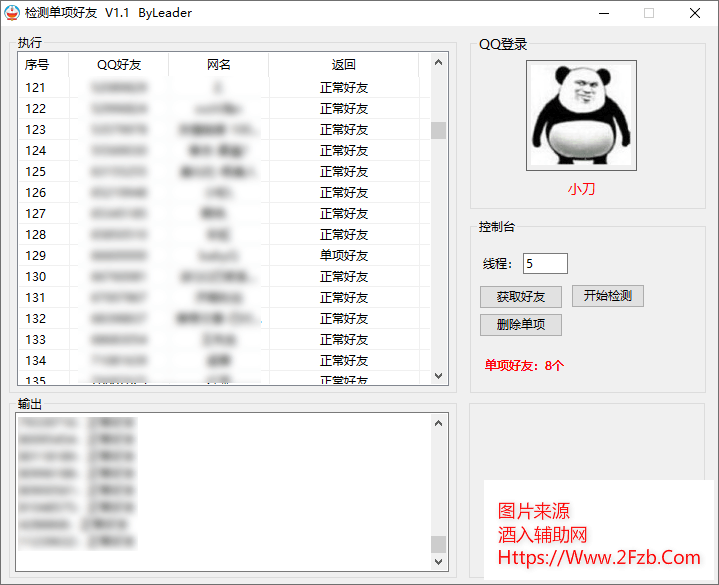Select row number 134
This screenshot has height=585, width=719.
coord(224,361)
